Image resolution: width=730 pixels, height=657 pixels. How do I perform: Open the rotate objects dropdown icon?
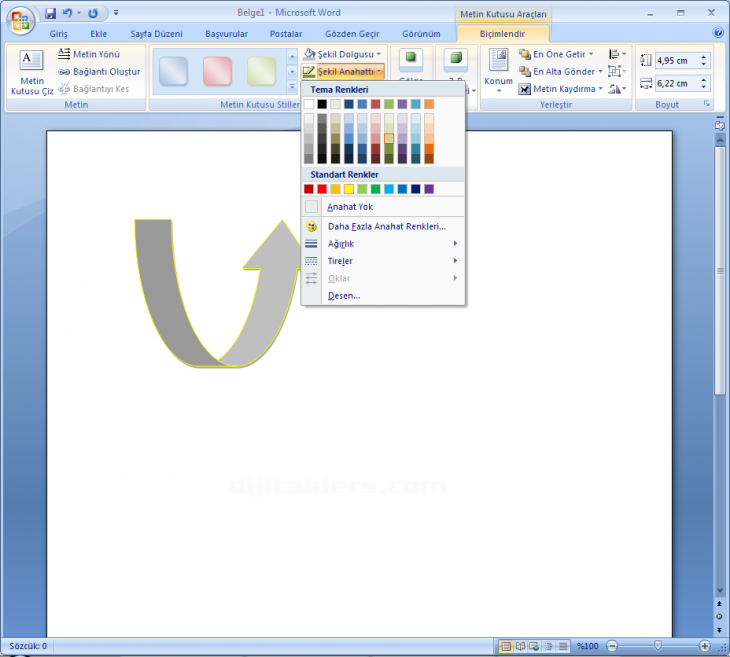click(x=617, y=89)
